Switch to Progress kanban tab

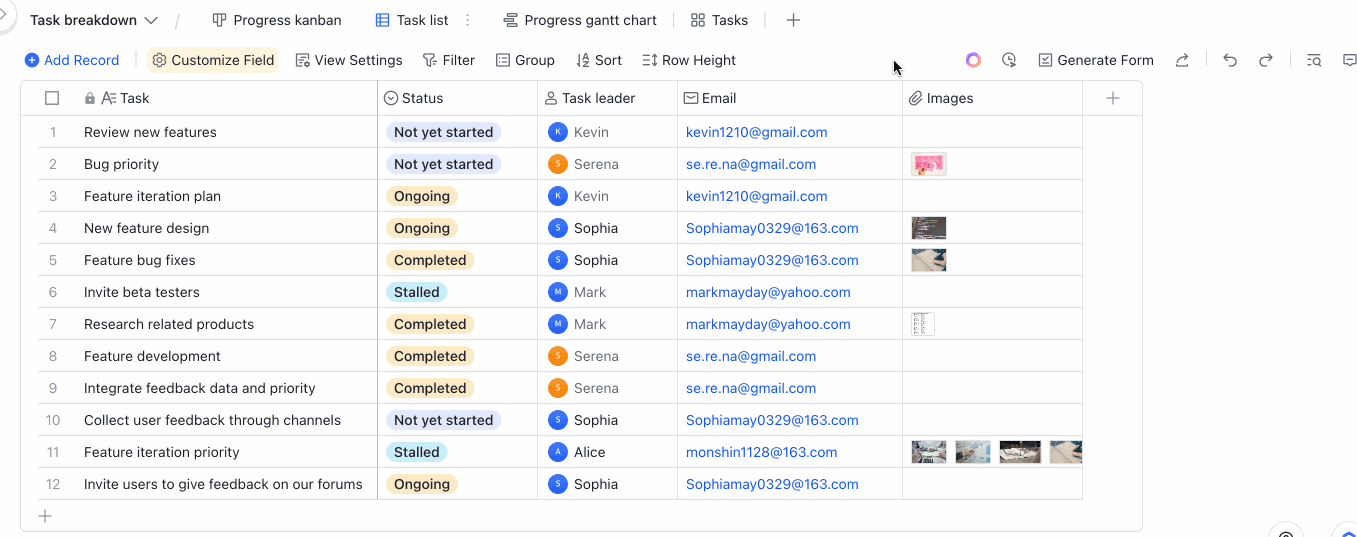[x=277, y=20]
